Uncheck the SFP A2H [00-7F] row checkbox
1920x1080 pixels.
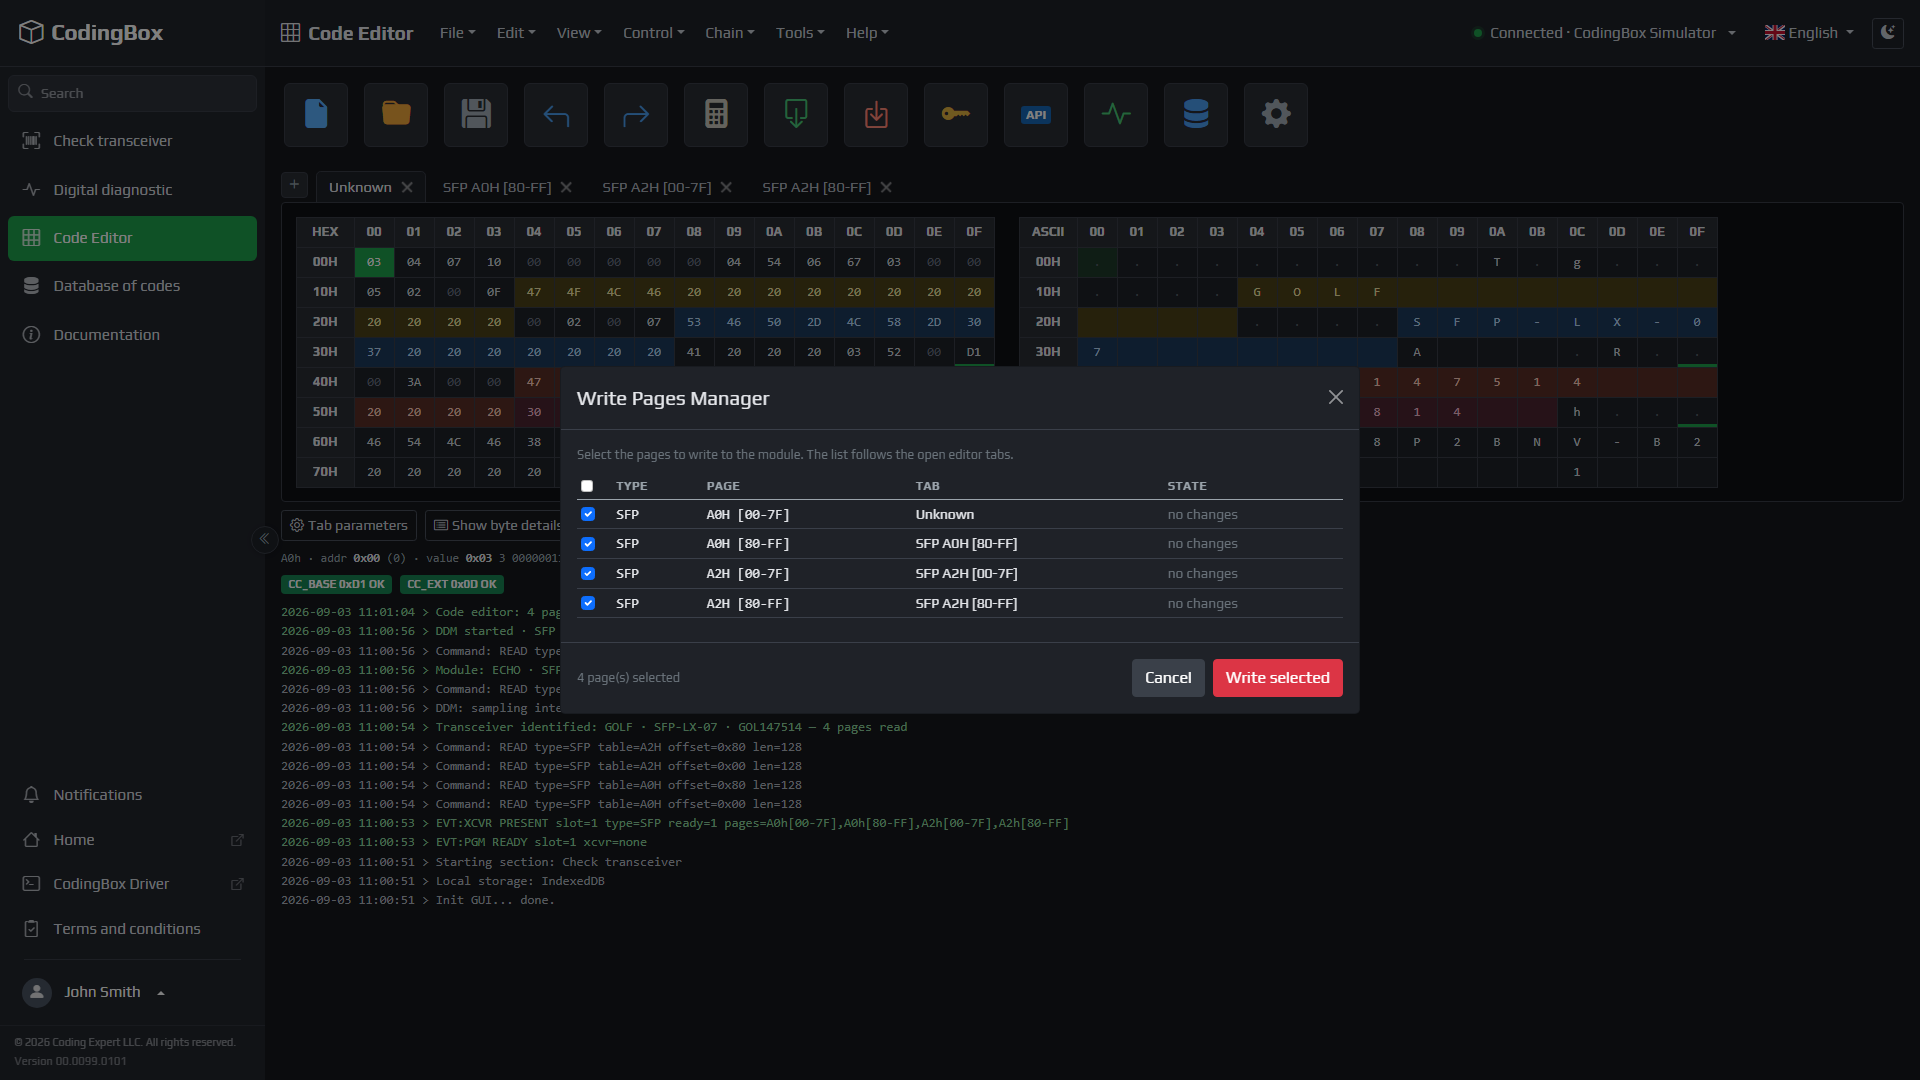(588, 573)
